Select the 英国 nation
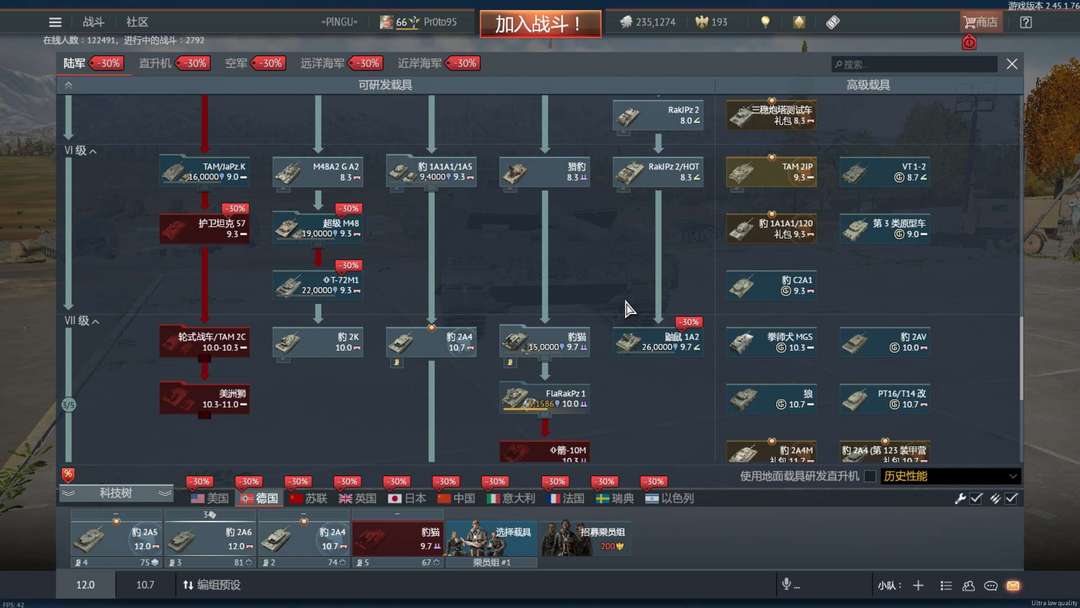The width and height of the screenshot is (1080, 608). (357, 498)
